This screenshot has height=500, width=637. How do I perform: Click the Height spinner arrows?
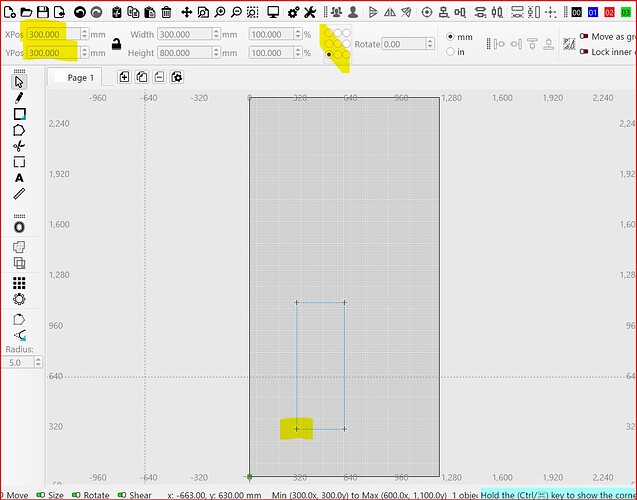[x=216, y=52]
